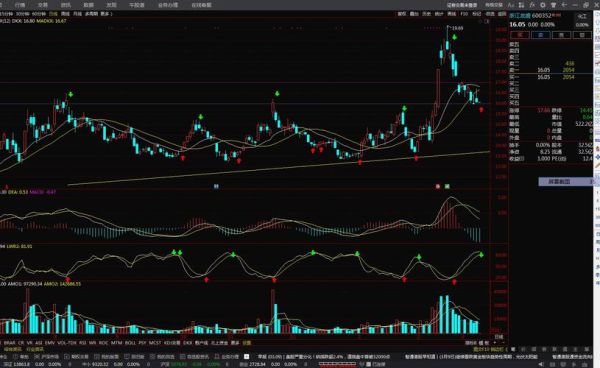Select the 月线 monthly period tab

click(x=77, y=14)
